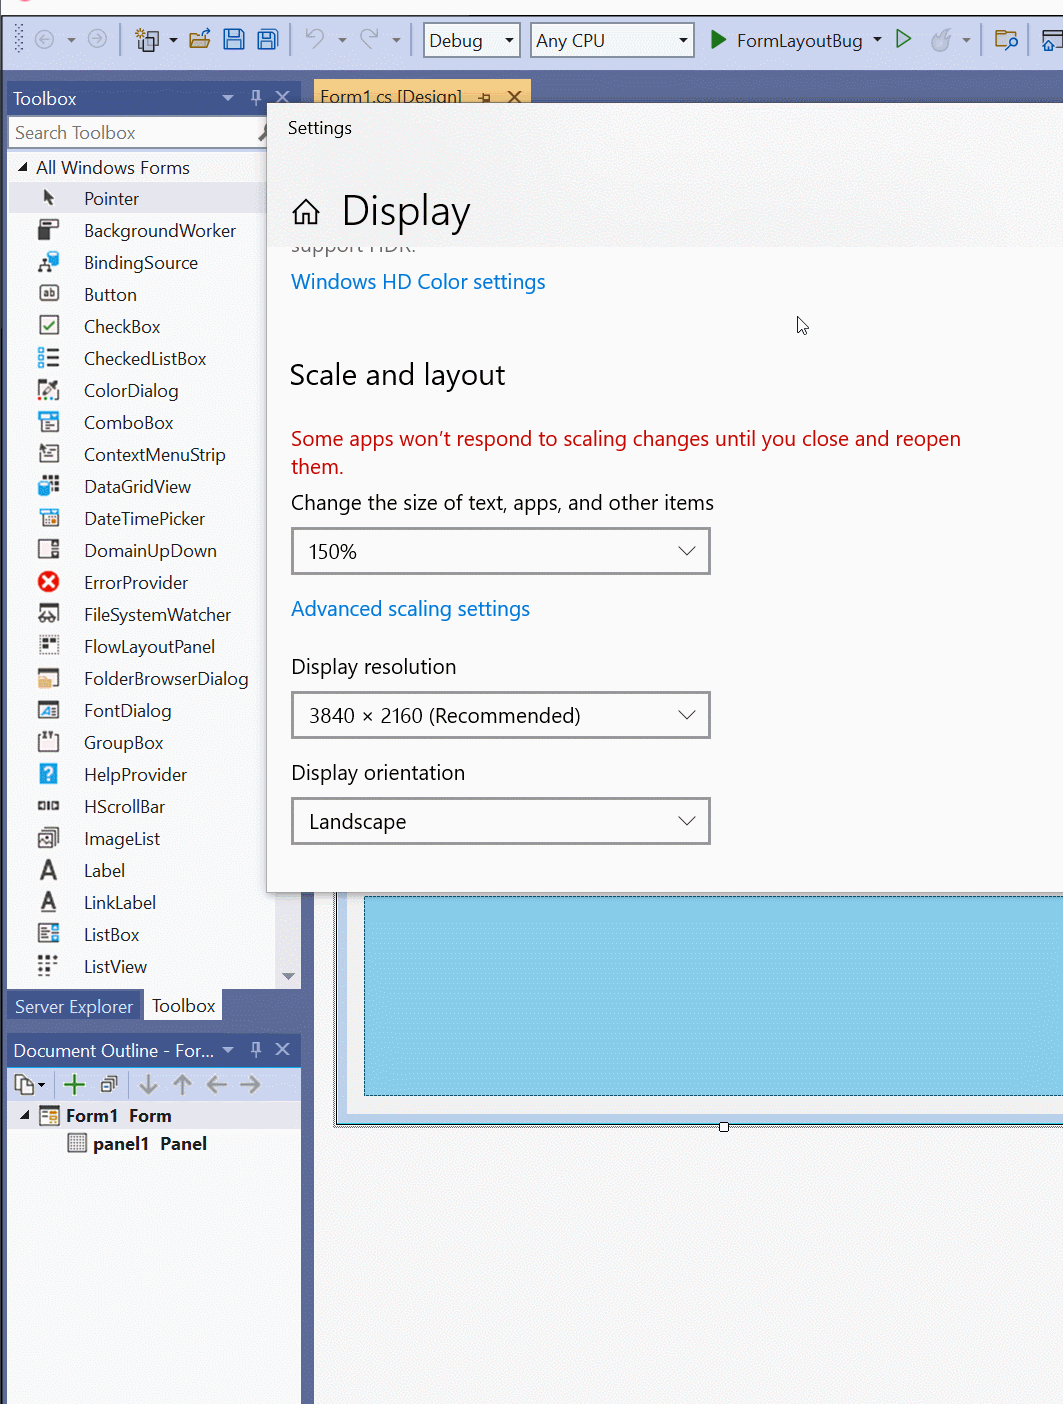Click the Save toolbar icon
Image resolution: width=1063 pixels, height=1404 pixels.
[x=234, y=38]
